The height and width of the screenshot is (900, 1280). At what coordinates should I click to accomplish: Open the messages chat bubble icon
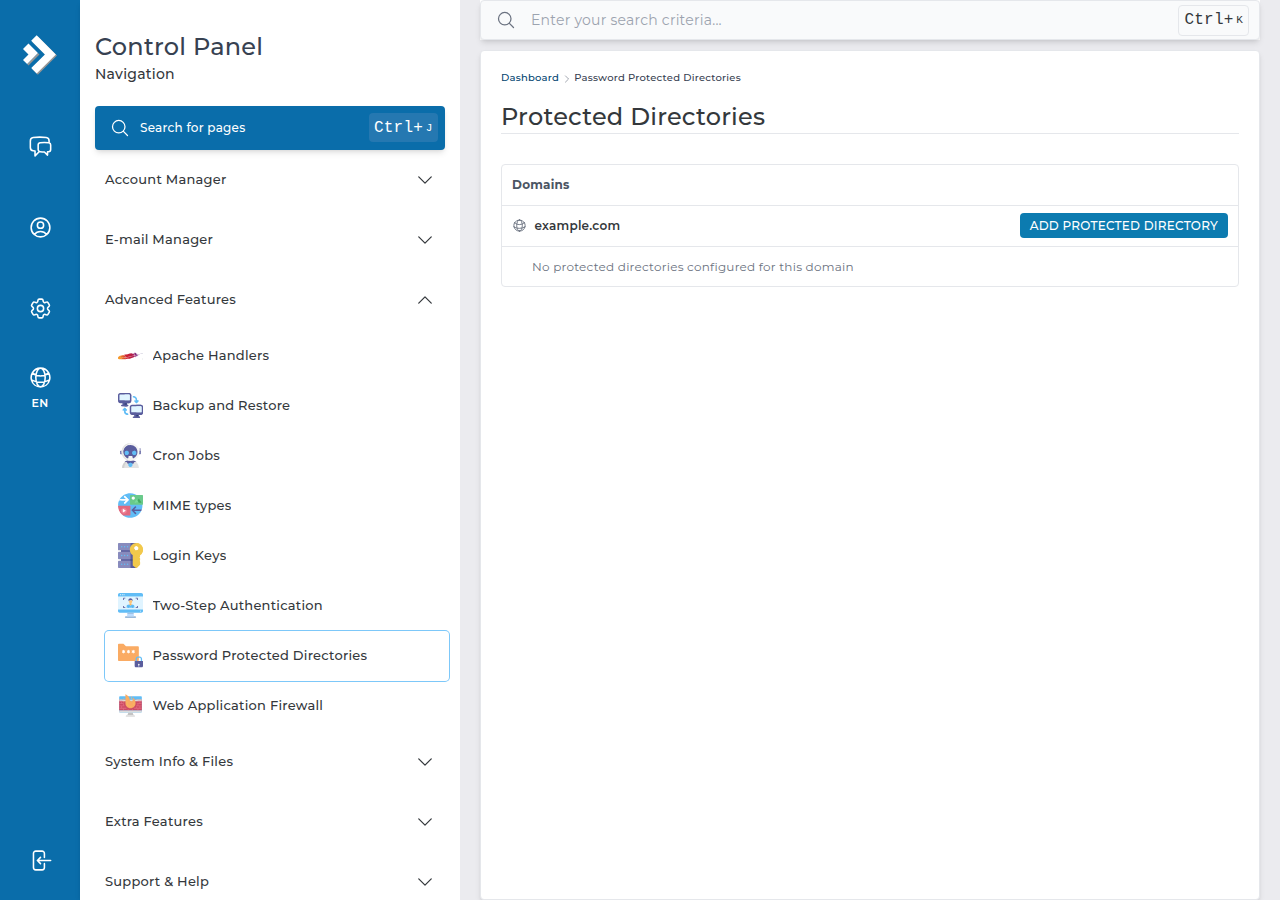(40, 147)
